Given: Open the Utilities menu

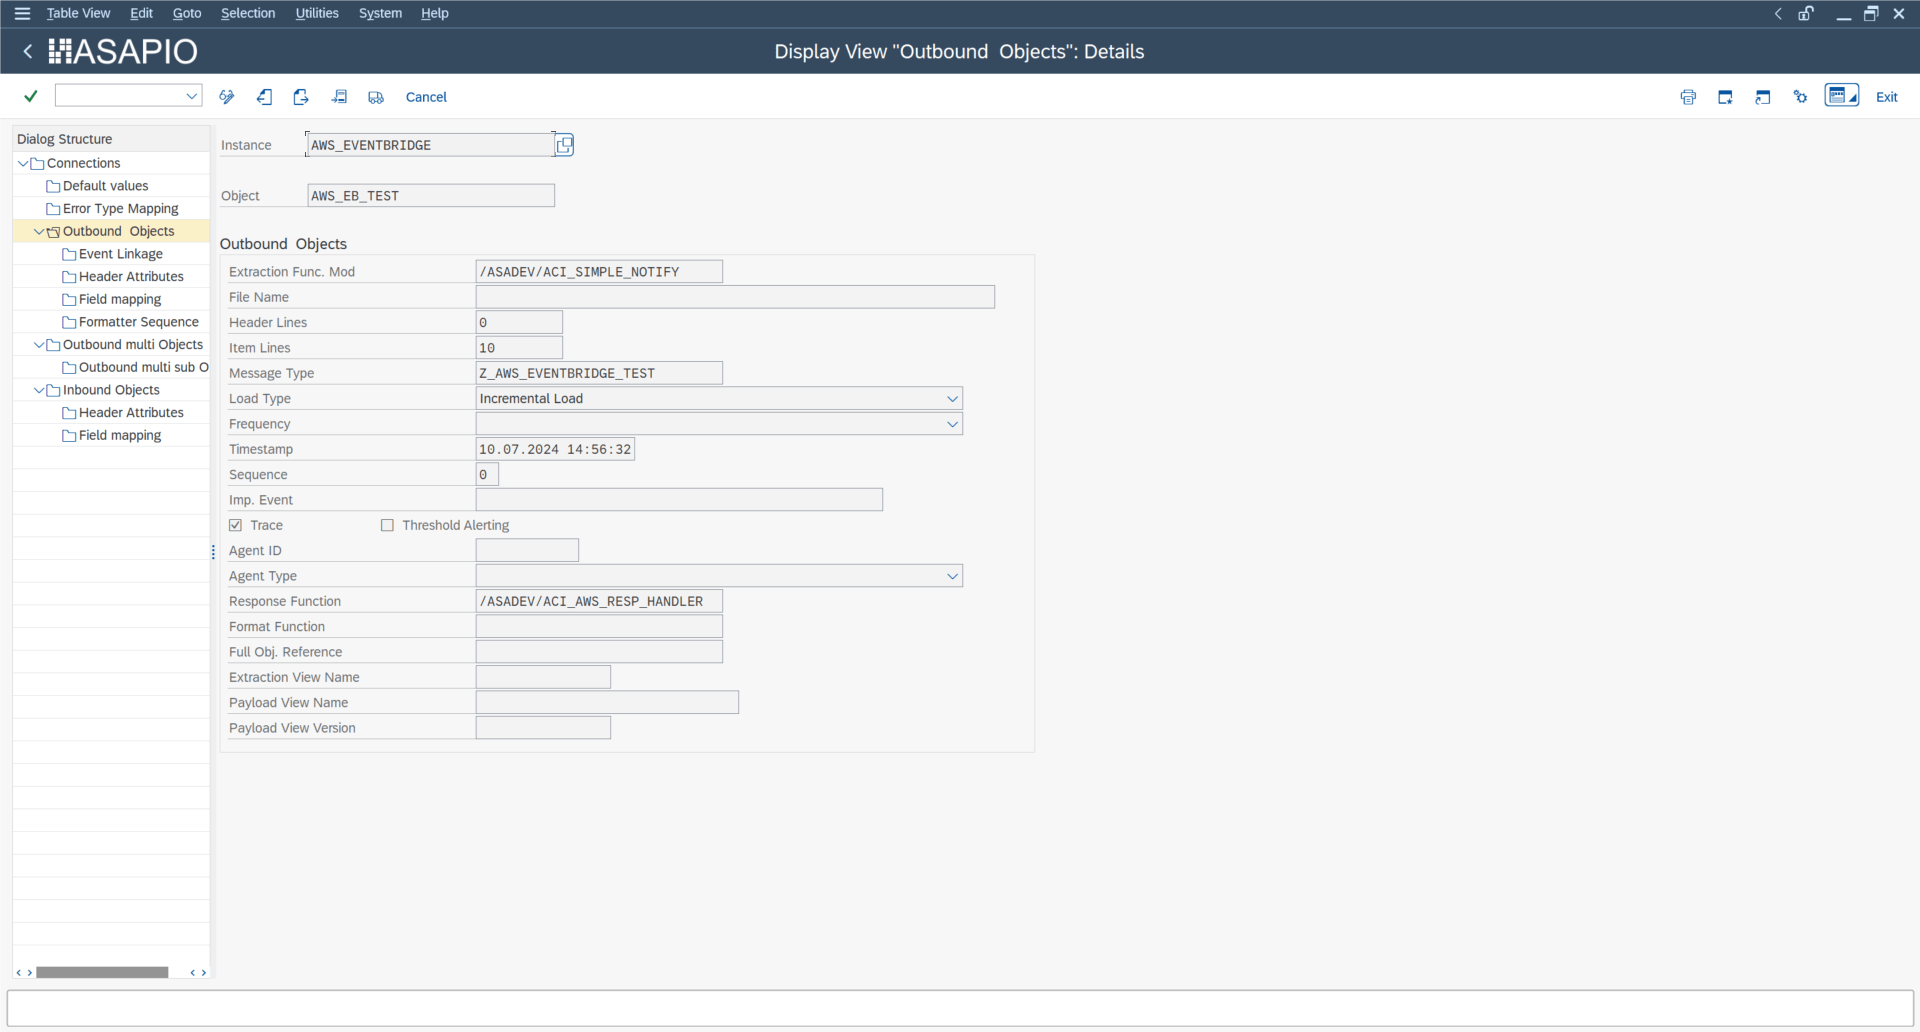Looking at the screenshot, I should 317,13.
